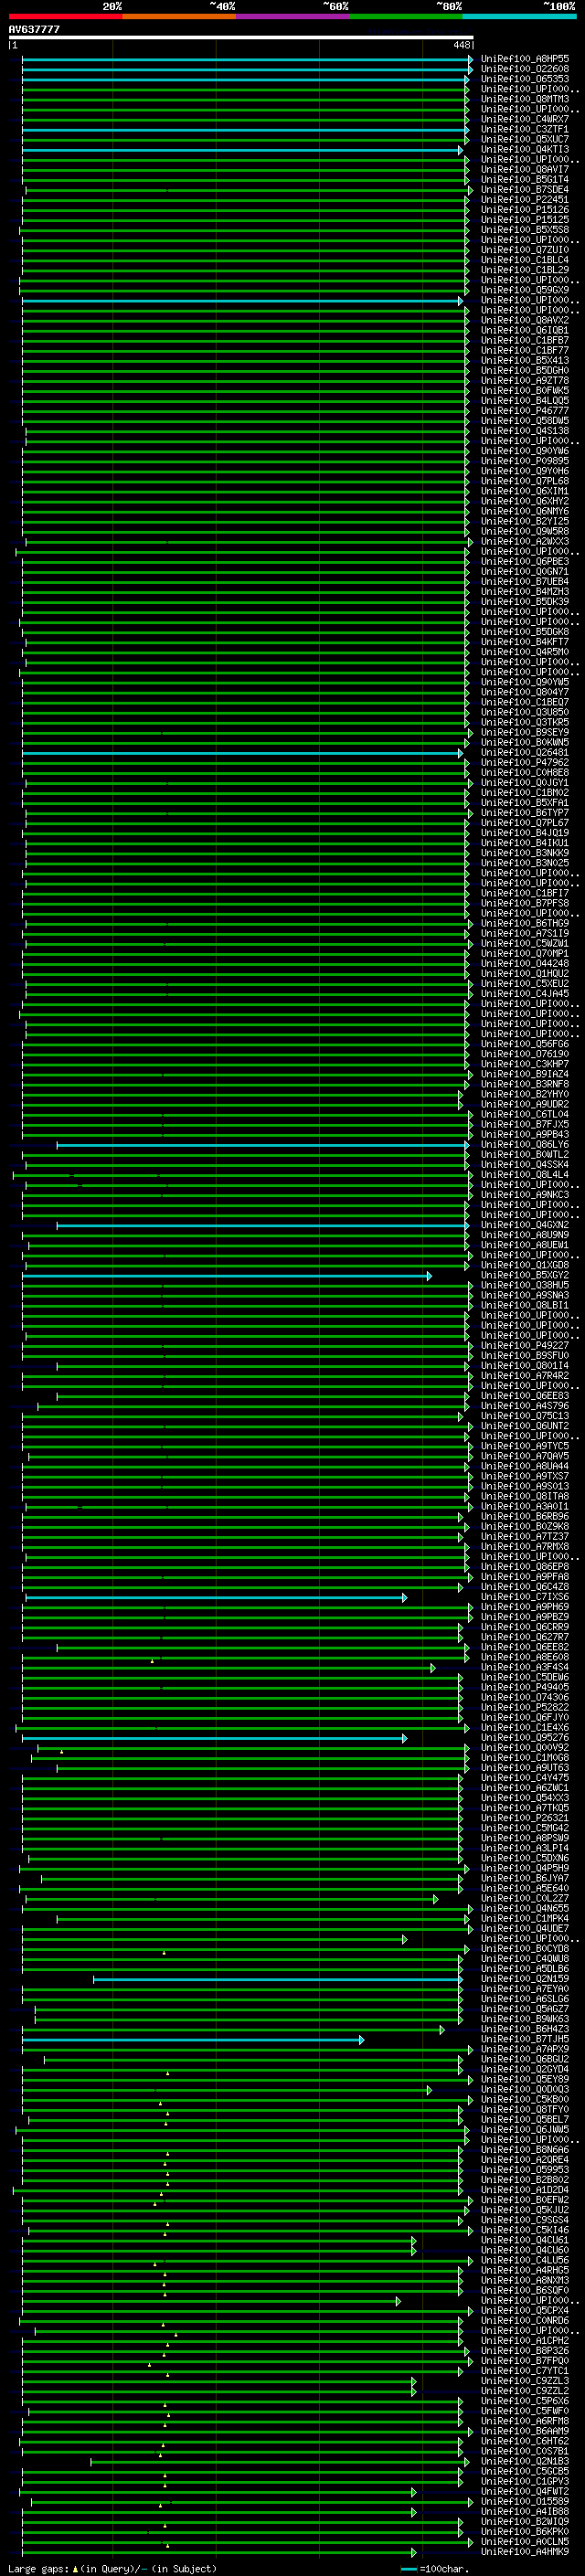Click hit label UniRef100_B5X413
Image resolution: width=585 pixels, height=2576 pixels.
click(525, 360)
